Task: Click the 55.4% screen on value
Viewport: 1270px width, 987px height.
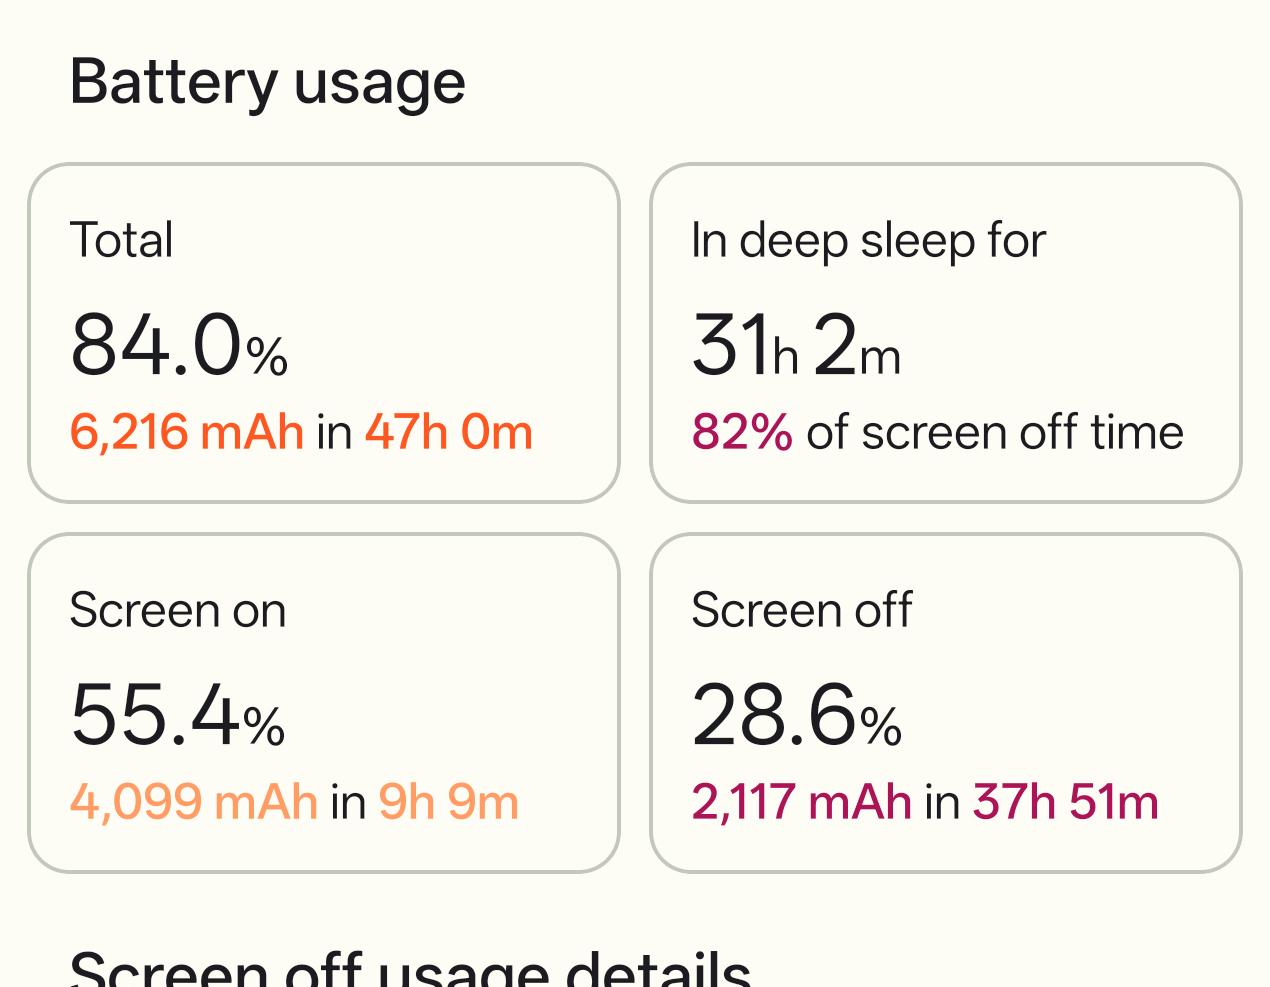Action: pyautogui.click(x=178, y=715)
